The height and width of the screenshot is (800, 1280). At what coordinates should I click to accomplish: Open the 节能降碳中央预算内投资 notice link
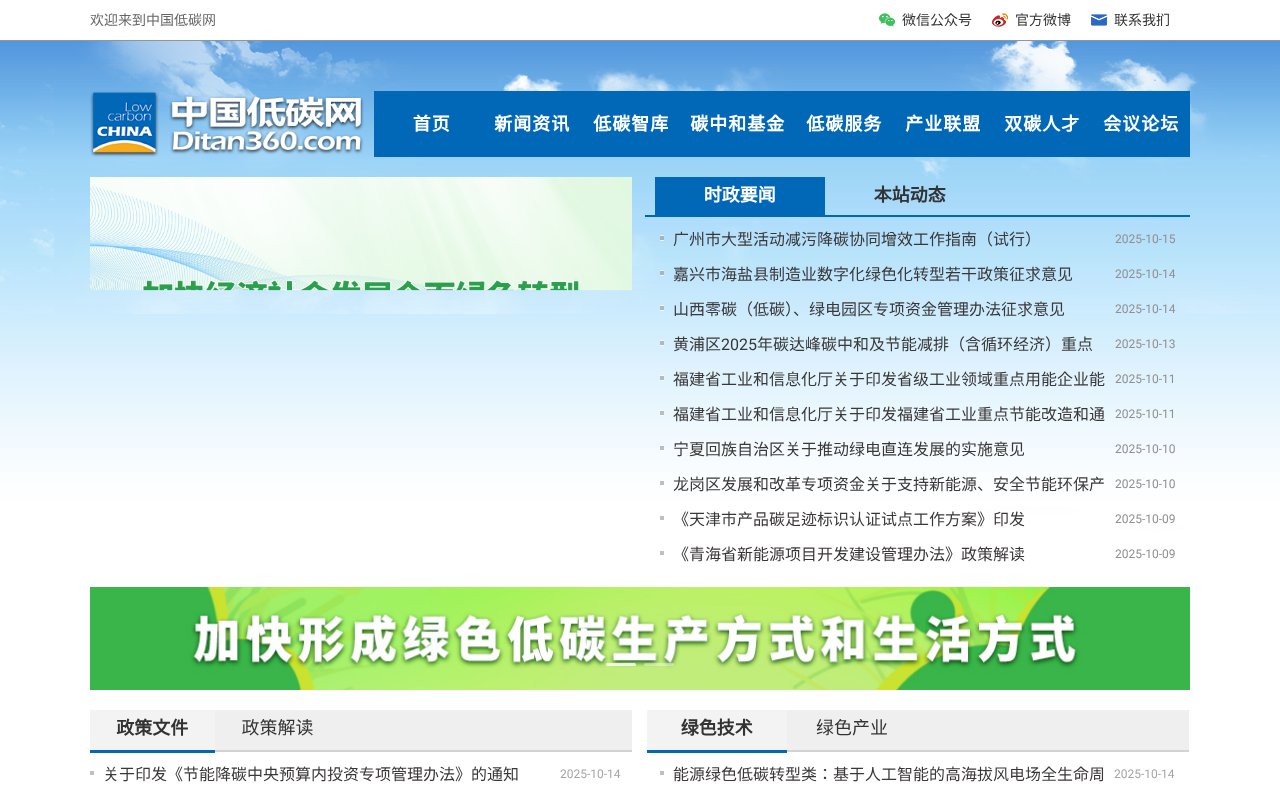pos(310,773)
